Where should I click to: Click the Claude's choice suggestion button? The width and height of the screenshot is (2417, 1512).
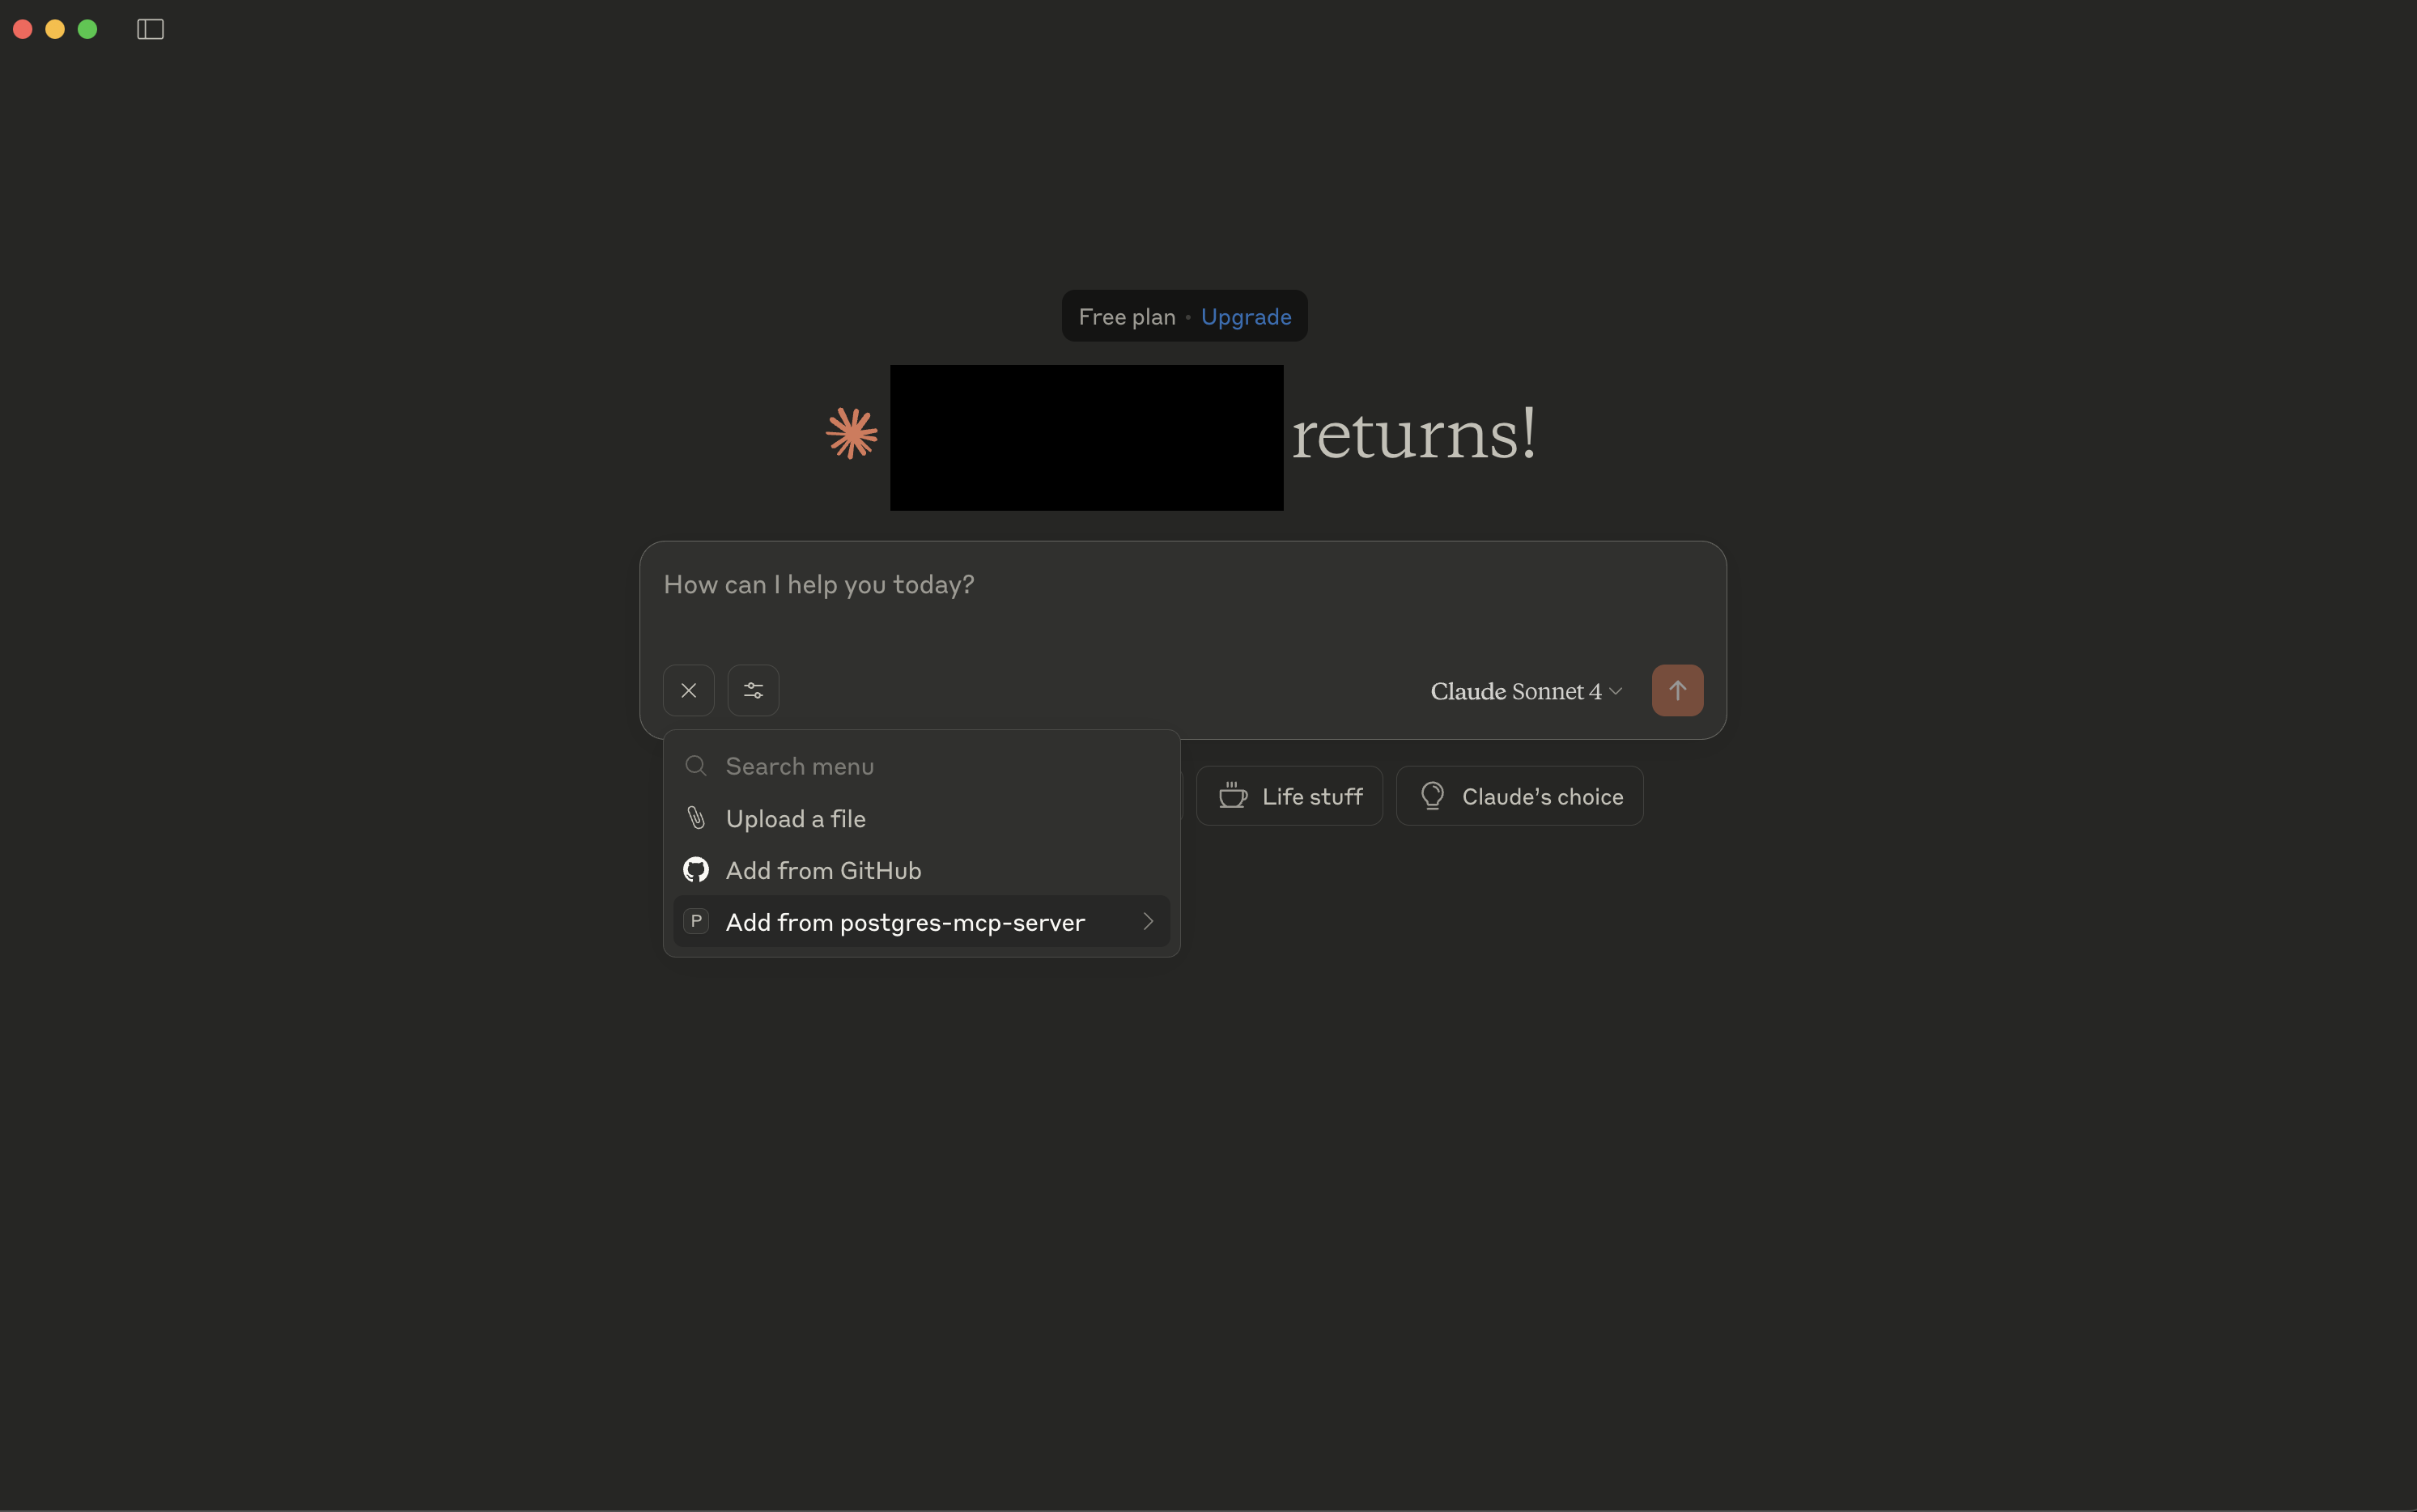[x=1519, y=796]
